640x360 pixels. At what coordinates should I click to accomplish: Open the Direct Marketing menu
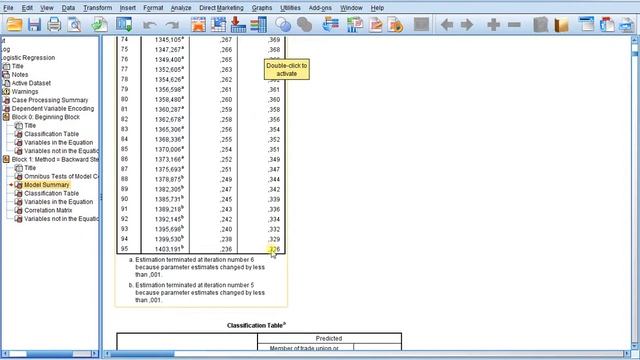[221, 8]
